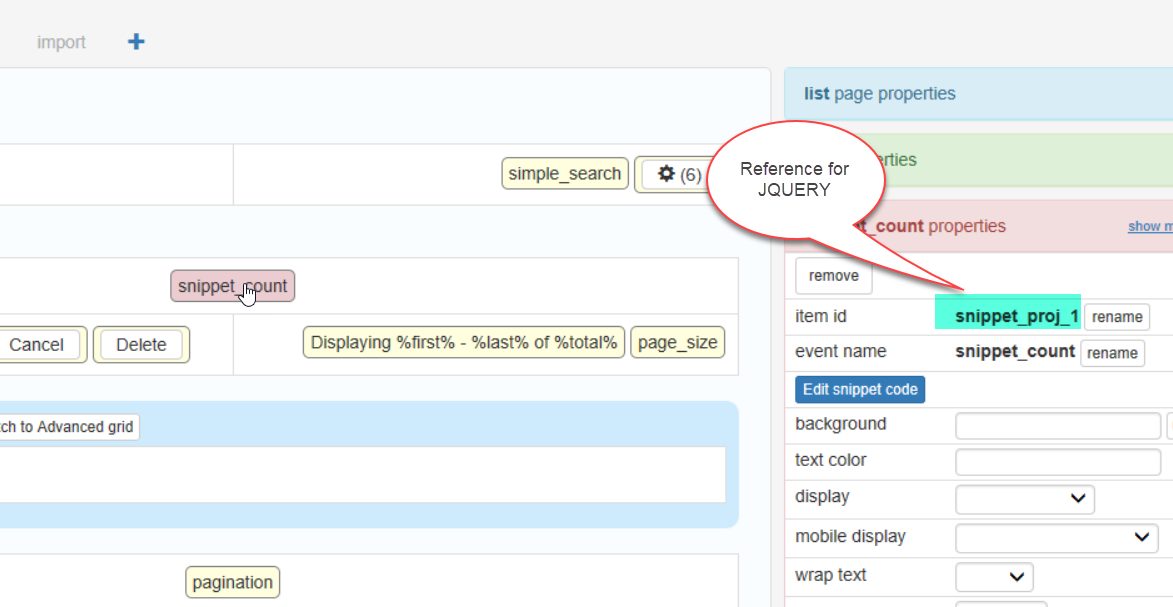Screen dimensions: 1173x607
Task: Select the Displaying %first% - %last% element
Action: pyautogui.click(x=464, y=342)
